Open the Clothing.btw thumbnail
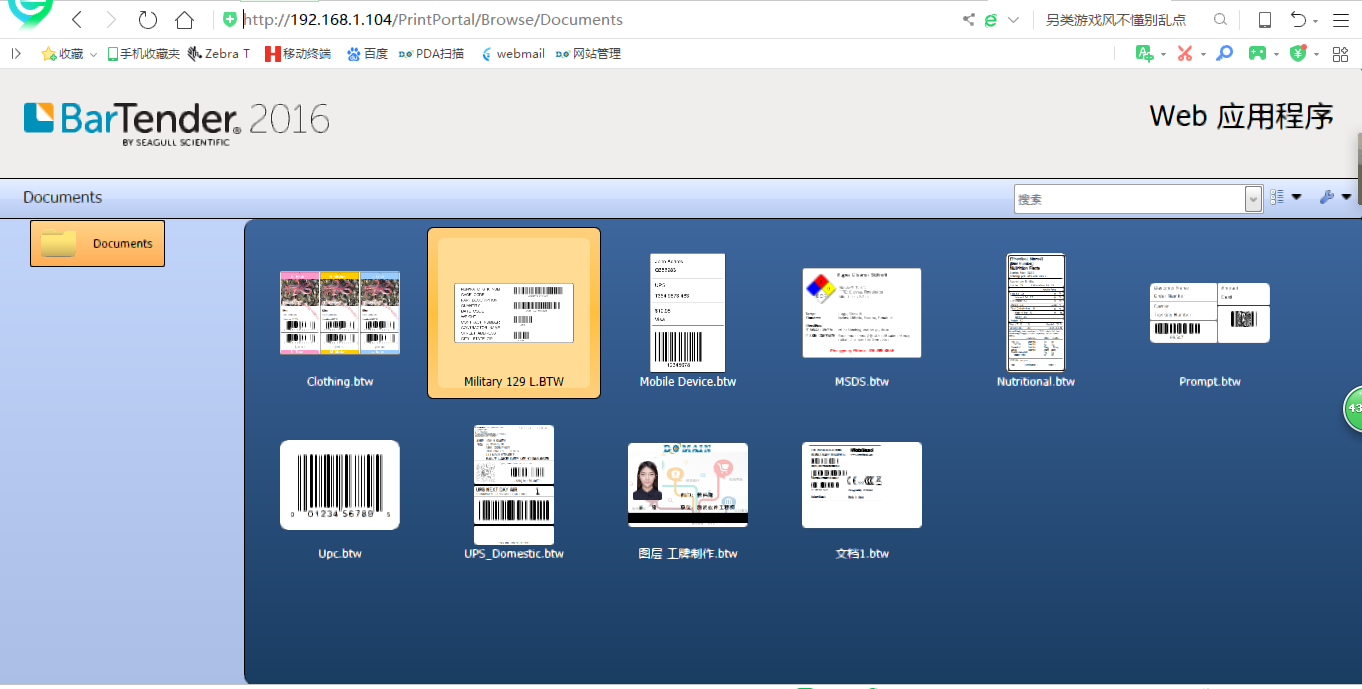The height and width of the screenshot is (689, 1362). point(340,313)
